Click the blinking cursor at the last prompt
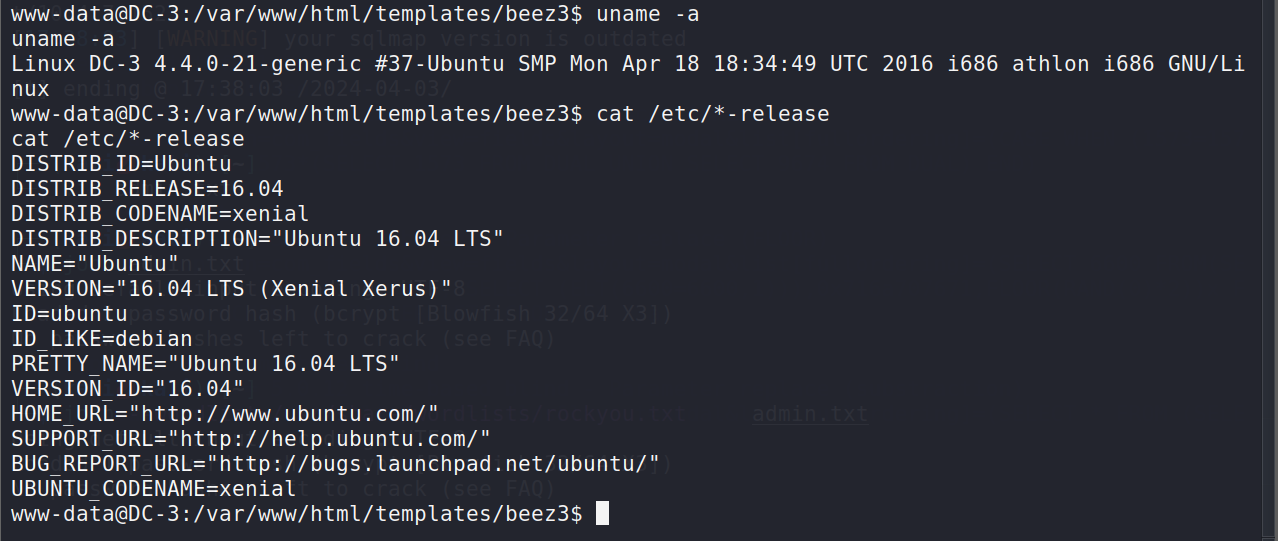The width and height of the screenshot is (1278, 541). click(x=602, y=514)
